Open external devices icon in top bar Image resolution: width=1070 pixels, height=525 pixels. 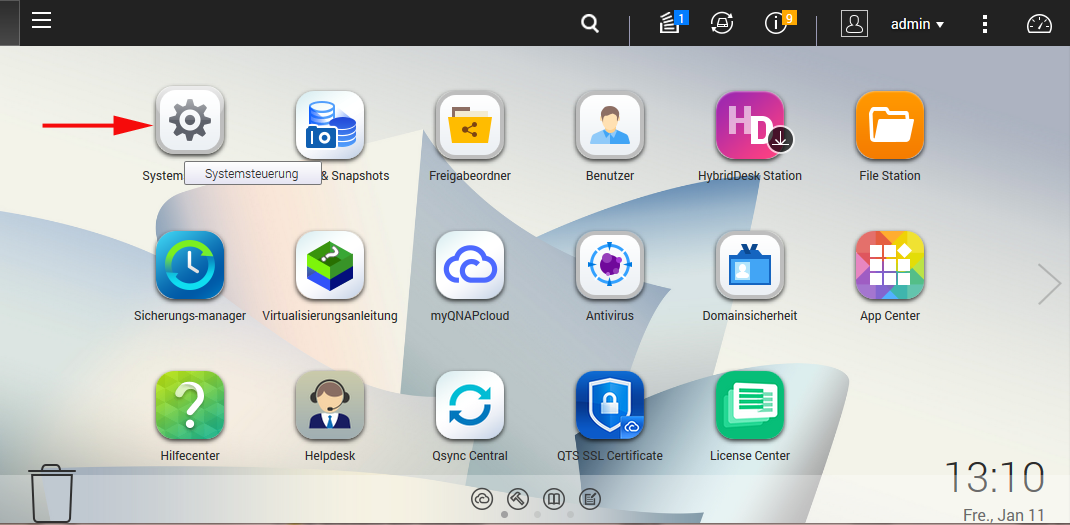tap(721, 23)
